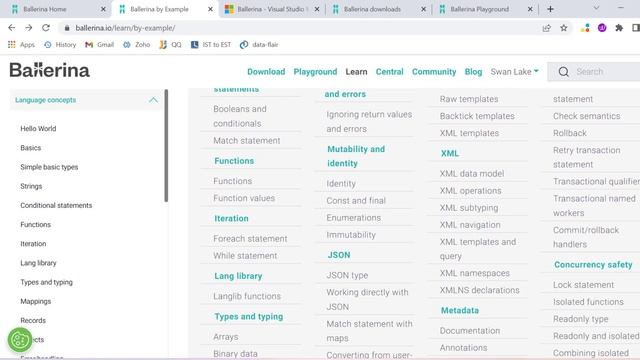
Task: Open the XML navigation example
Action: [x=470, y=225]
